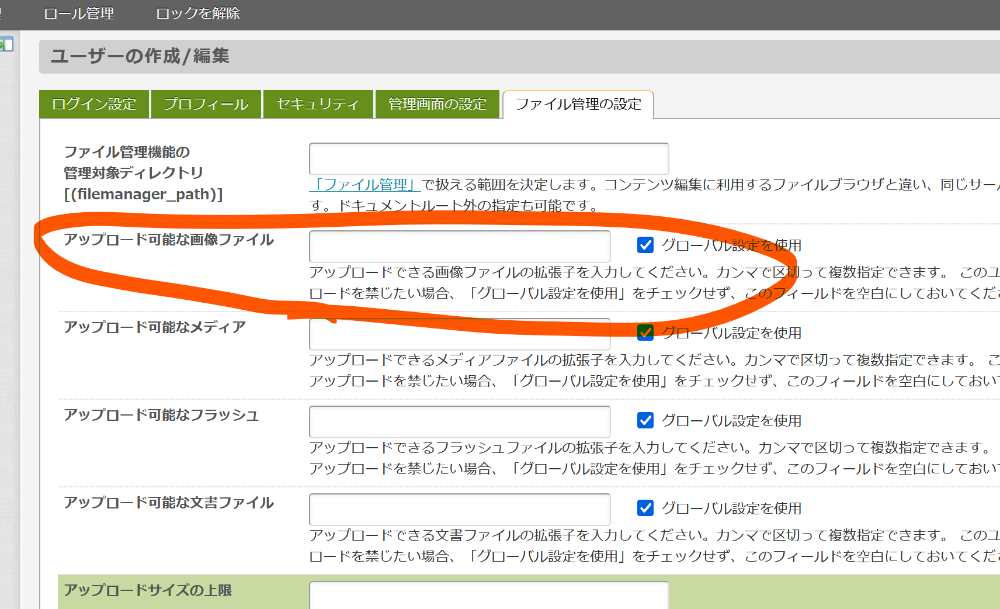Click the アップロード可能なメディア input field
The height and width of the screenshot is (609, 1000).
click(x=459, y=334)
